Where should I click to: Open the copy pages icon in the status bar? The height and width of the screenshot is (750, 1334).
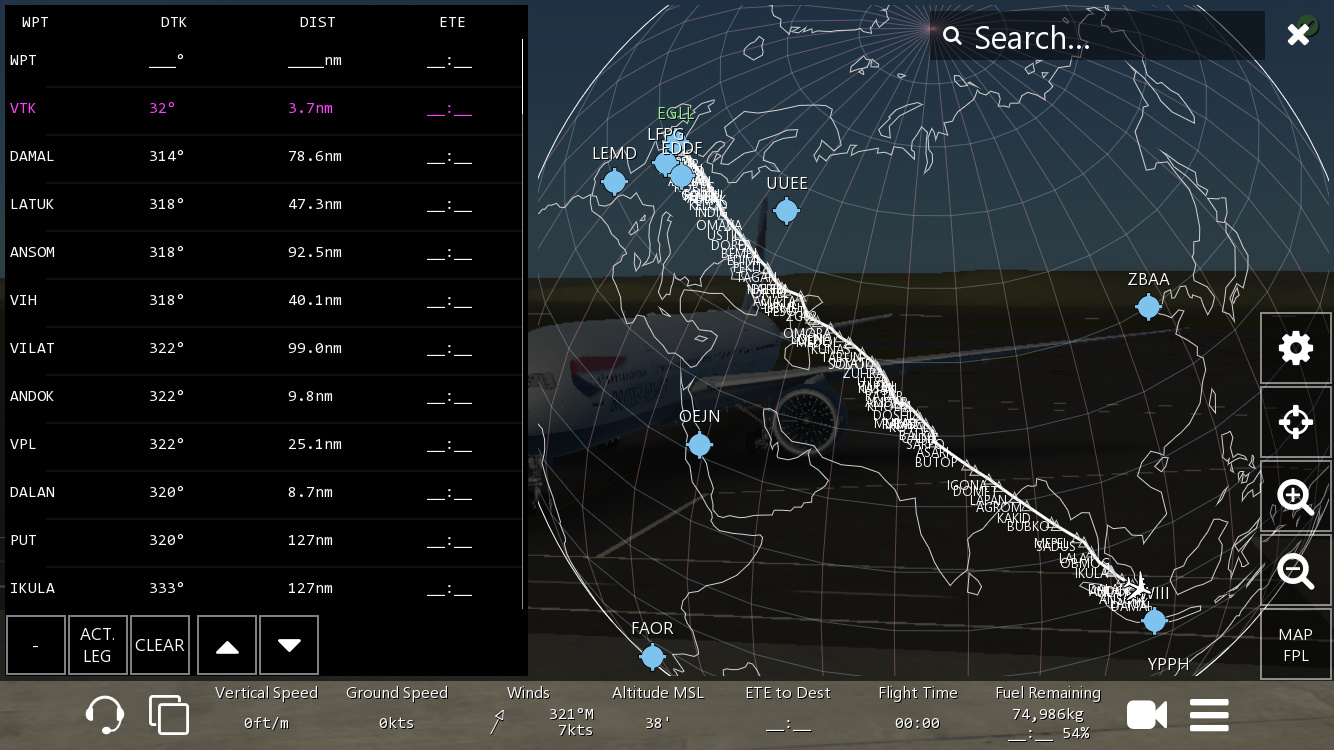coord(169,714)
